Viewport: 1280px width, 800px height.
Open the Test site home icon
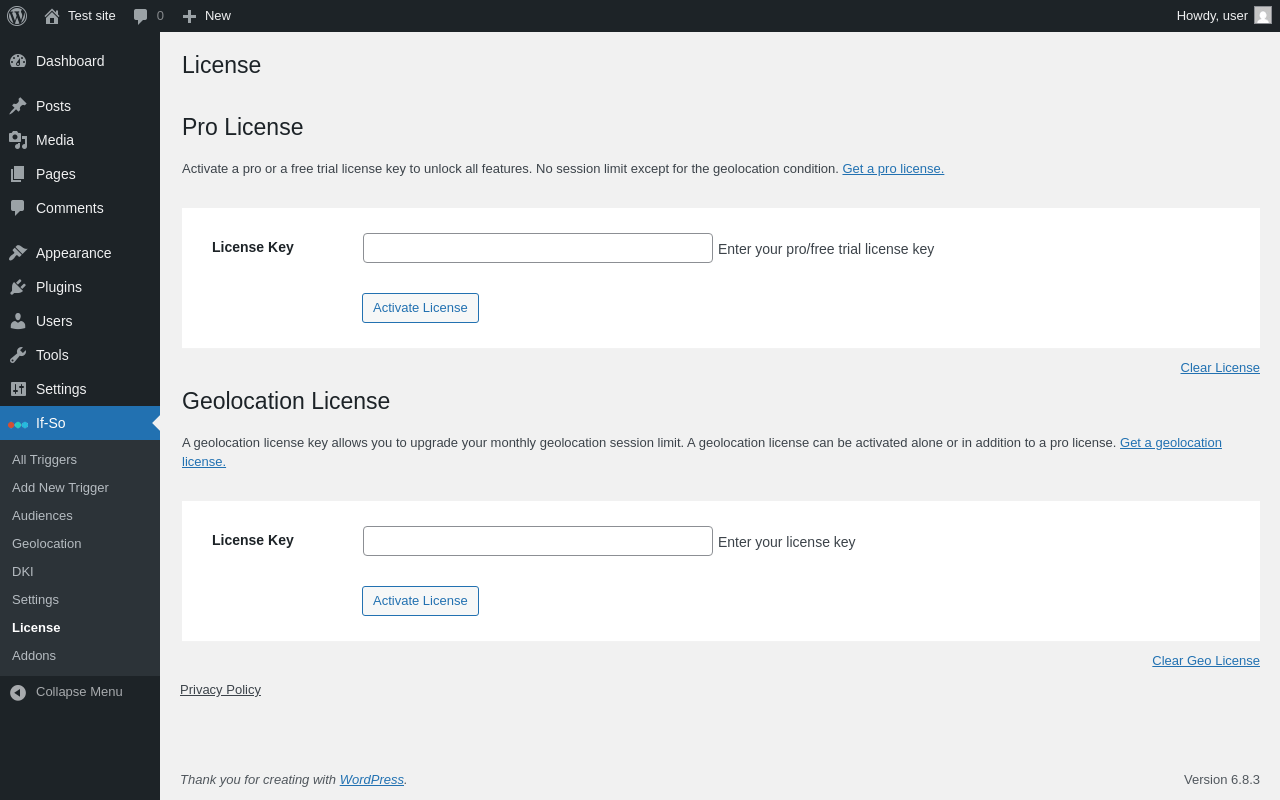click(52, 16)
